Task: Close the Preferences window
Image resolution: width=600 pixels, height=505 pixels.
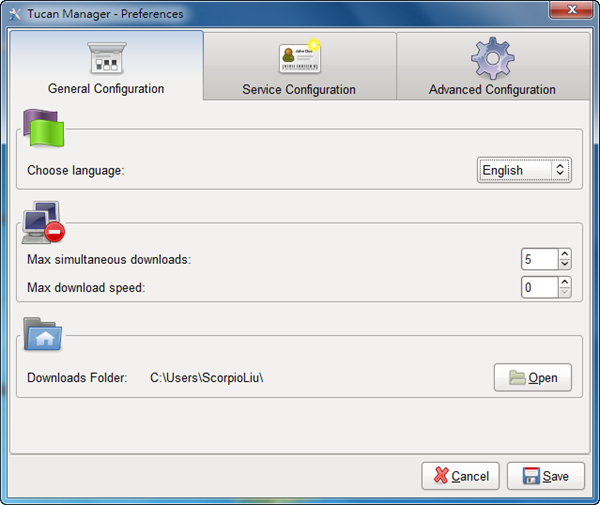Action: point(571,9)
